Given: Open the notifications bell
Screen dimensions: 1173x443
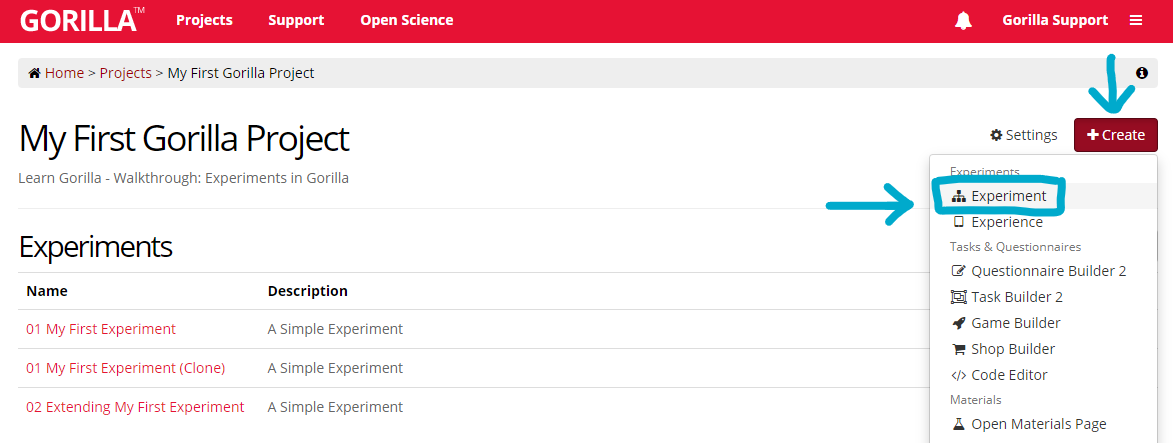Looking at the screenshot, I should pyautogui.click(x=963, y=20).
